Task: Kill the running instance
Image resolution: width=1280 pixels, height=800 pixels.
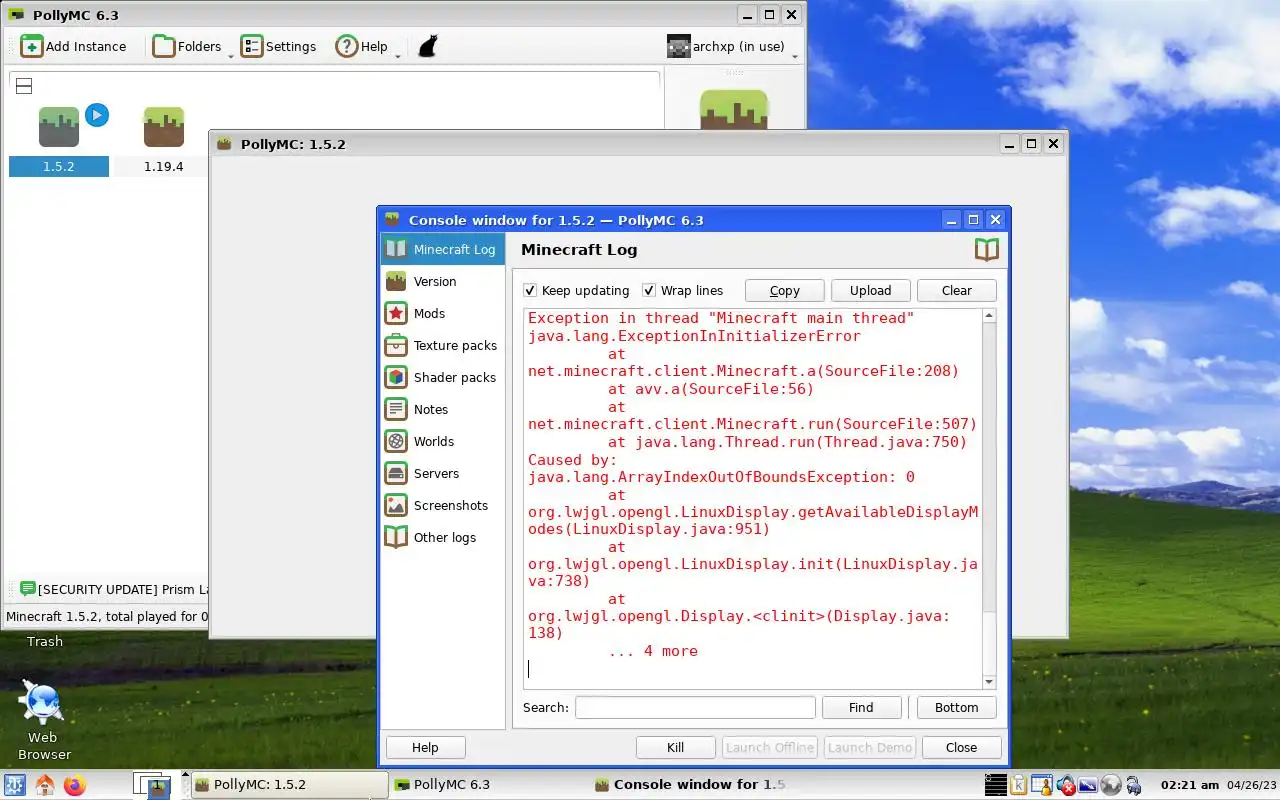Action: click(676, 747)
